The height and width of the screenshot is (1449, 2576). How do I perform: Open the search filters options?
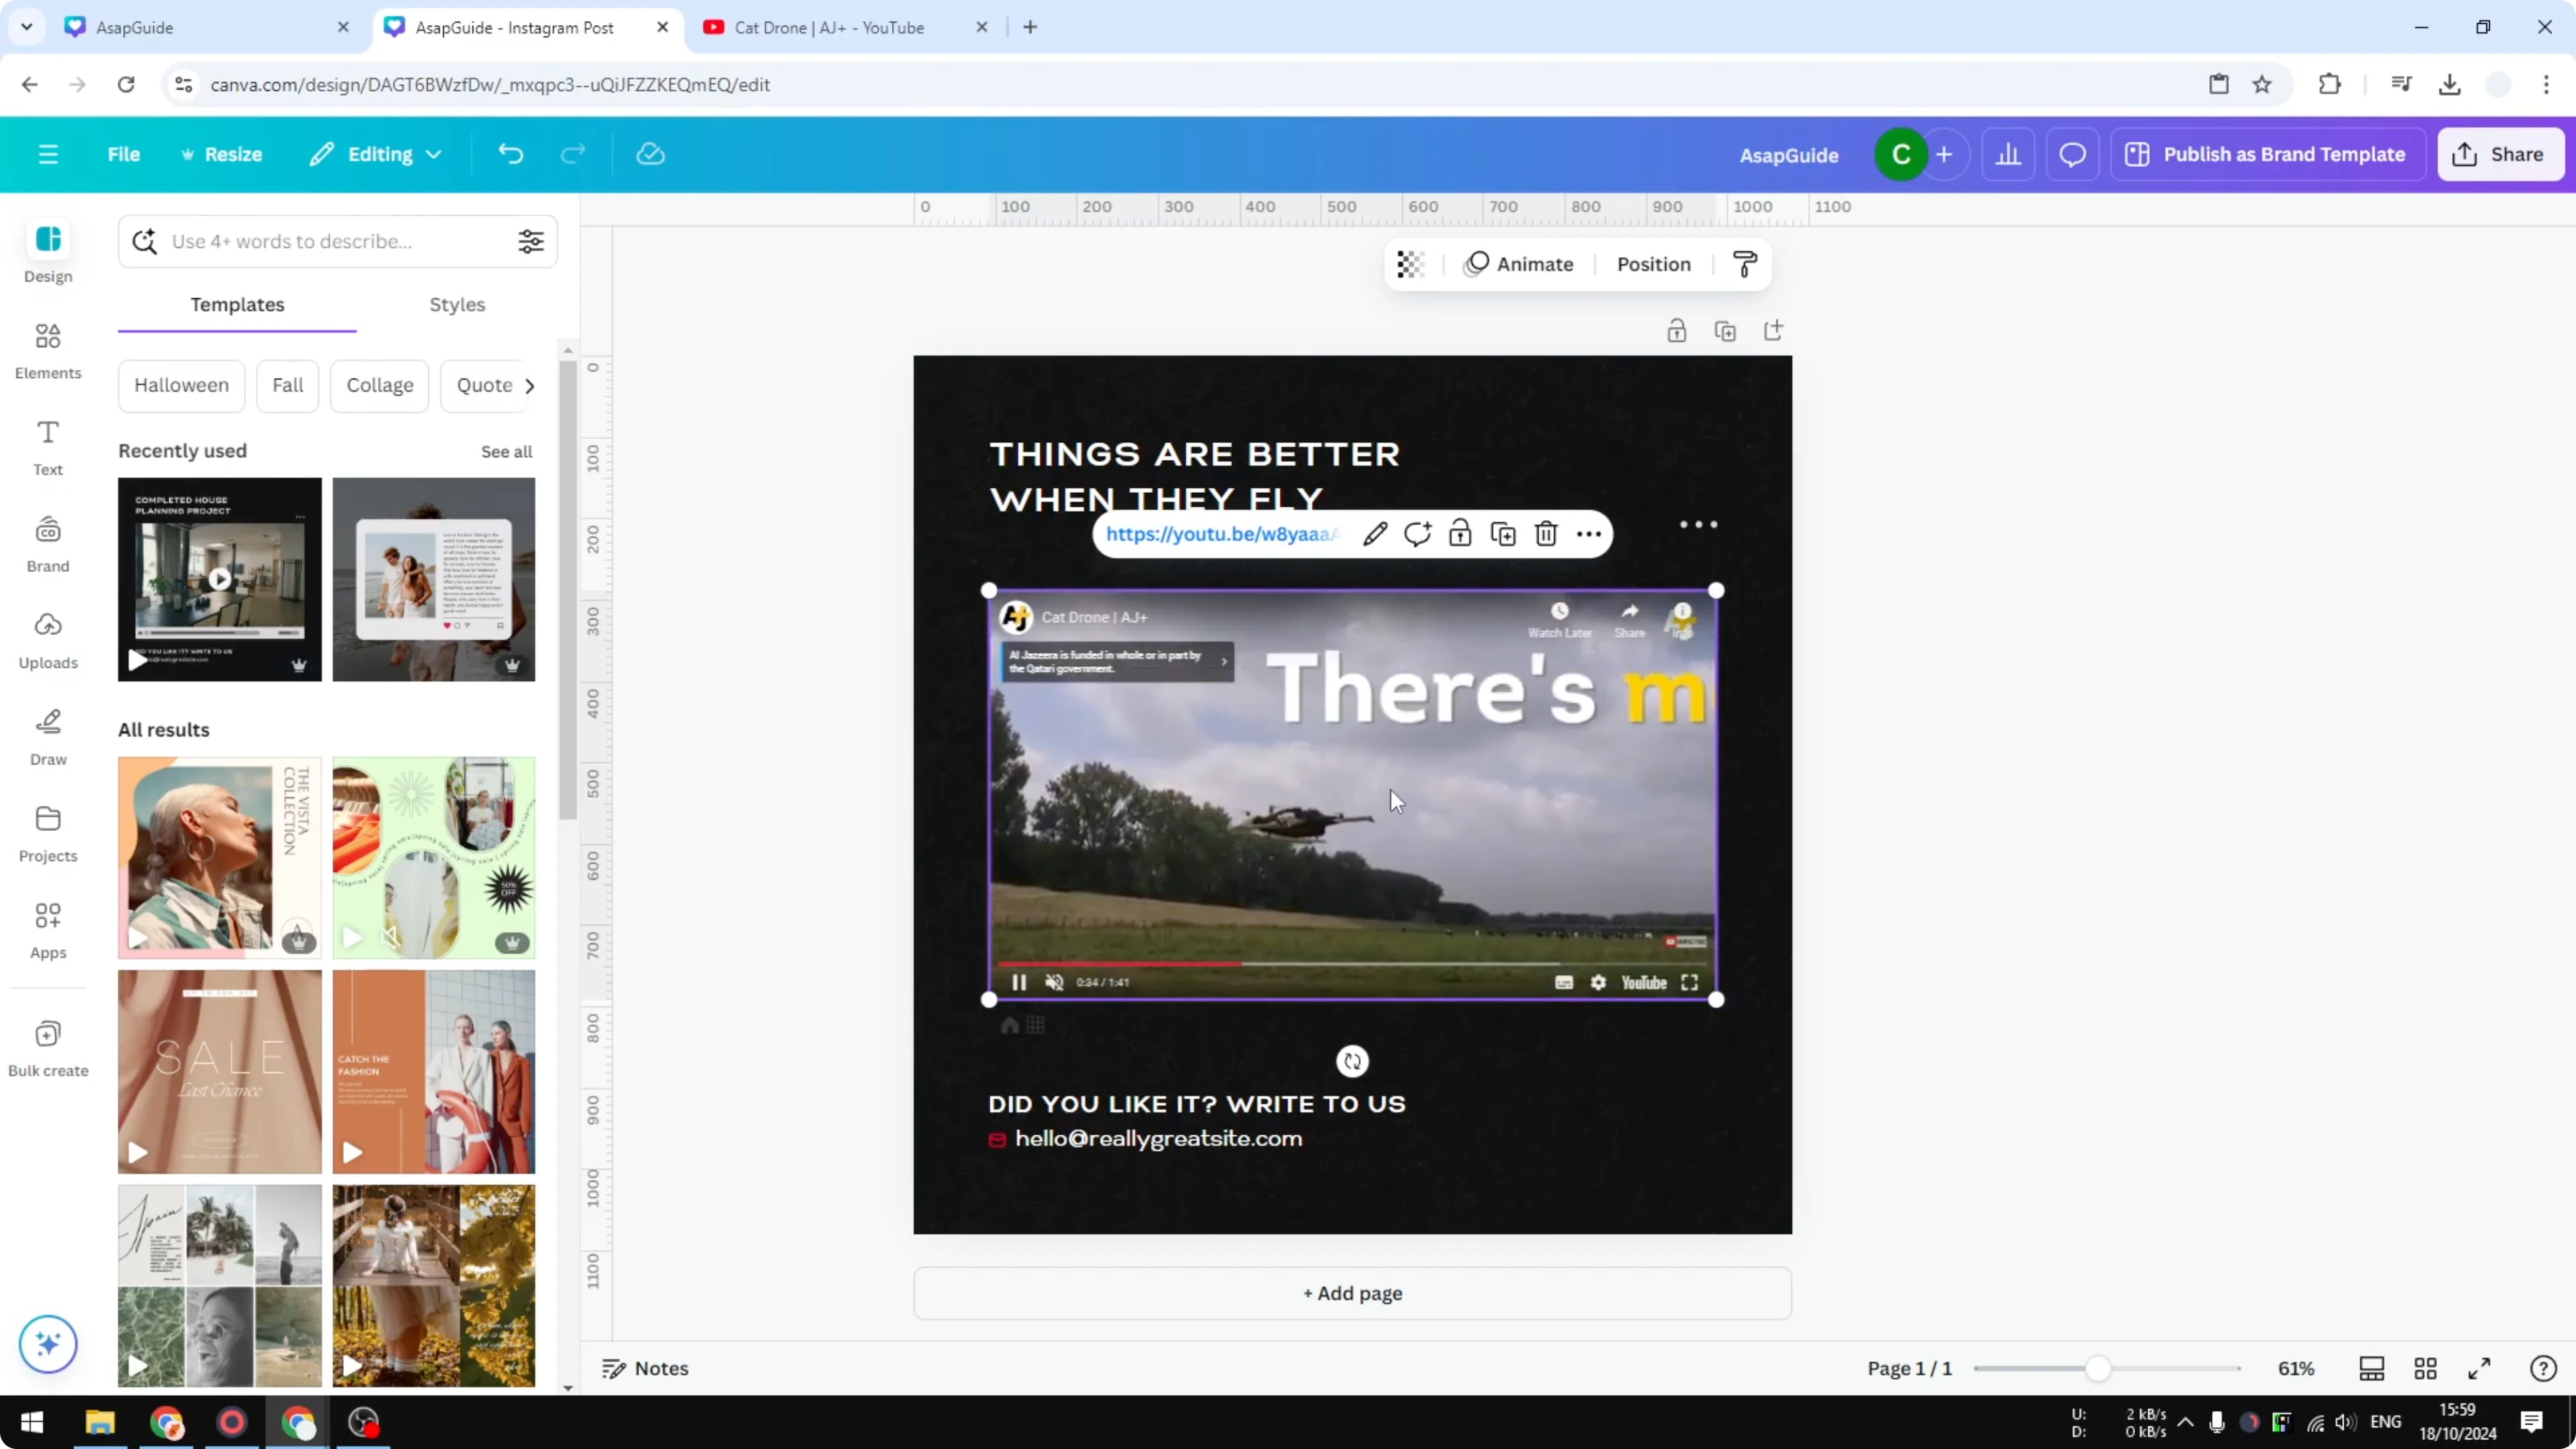click(x=531, y=241)
